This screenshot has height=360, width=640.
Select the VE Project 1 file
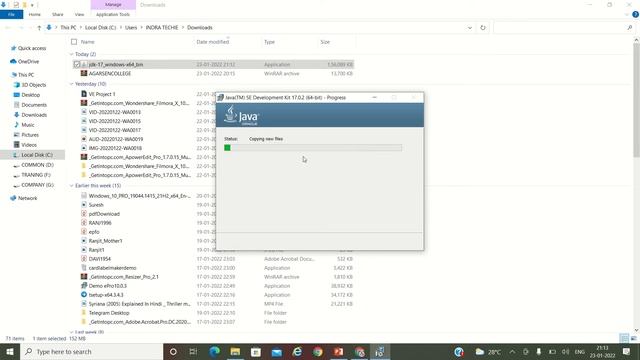pos(102,94)
